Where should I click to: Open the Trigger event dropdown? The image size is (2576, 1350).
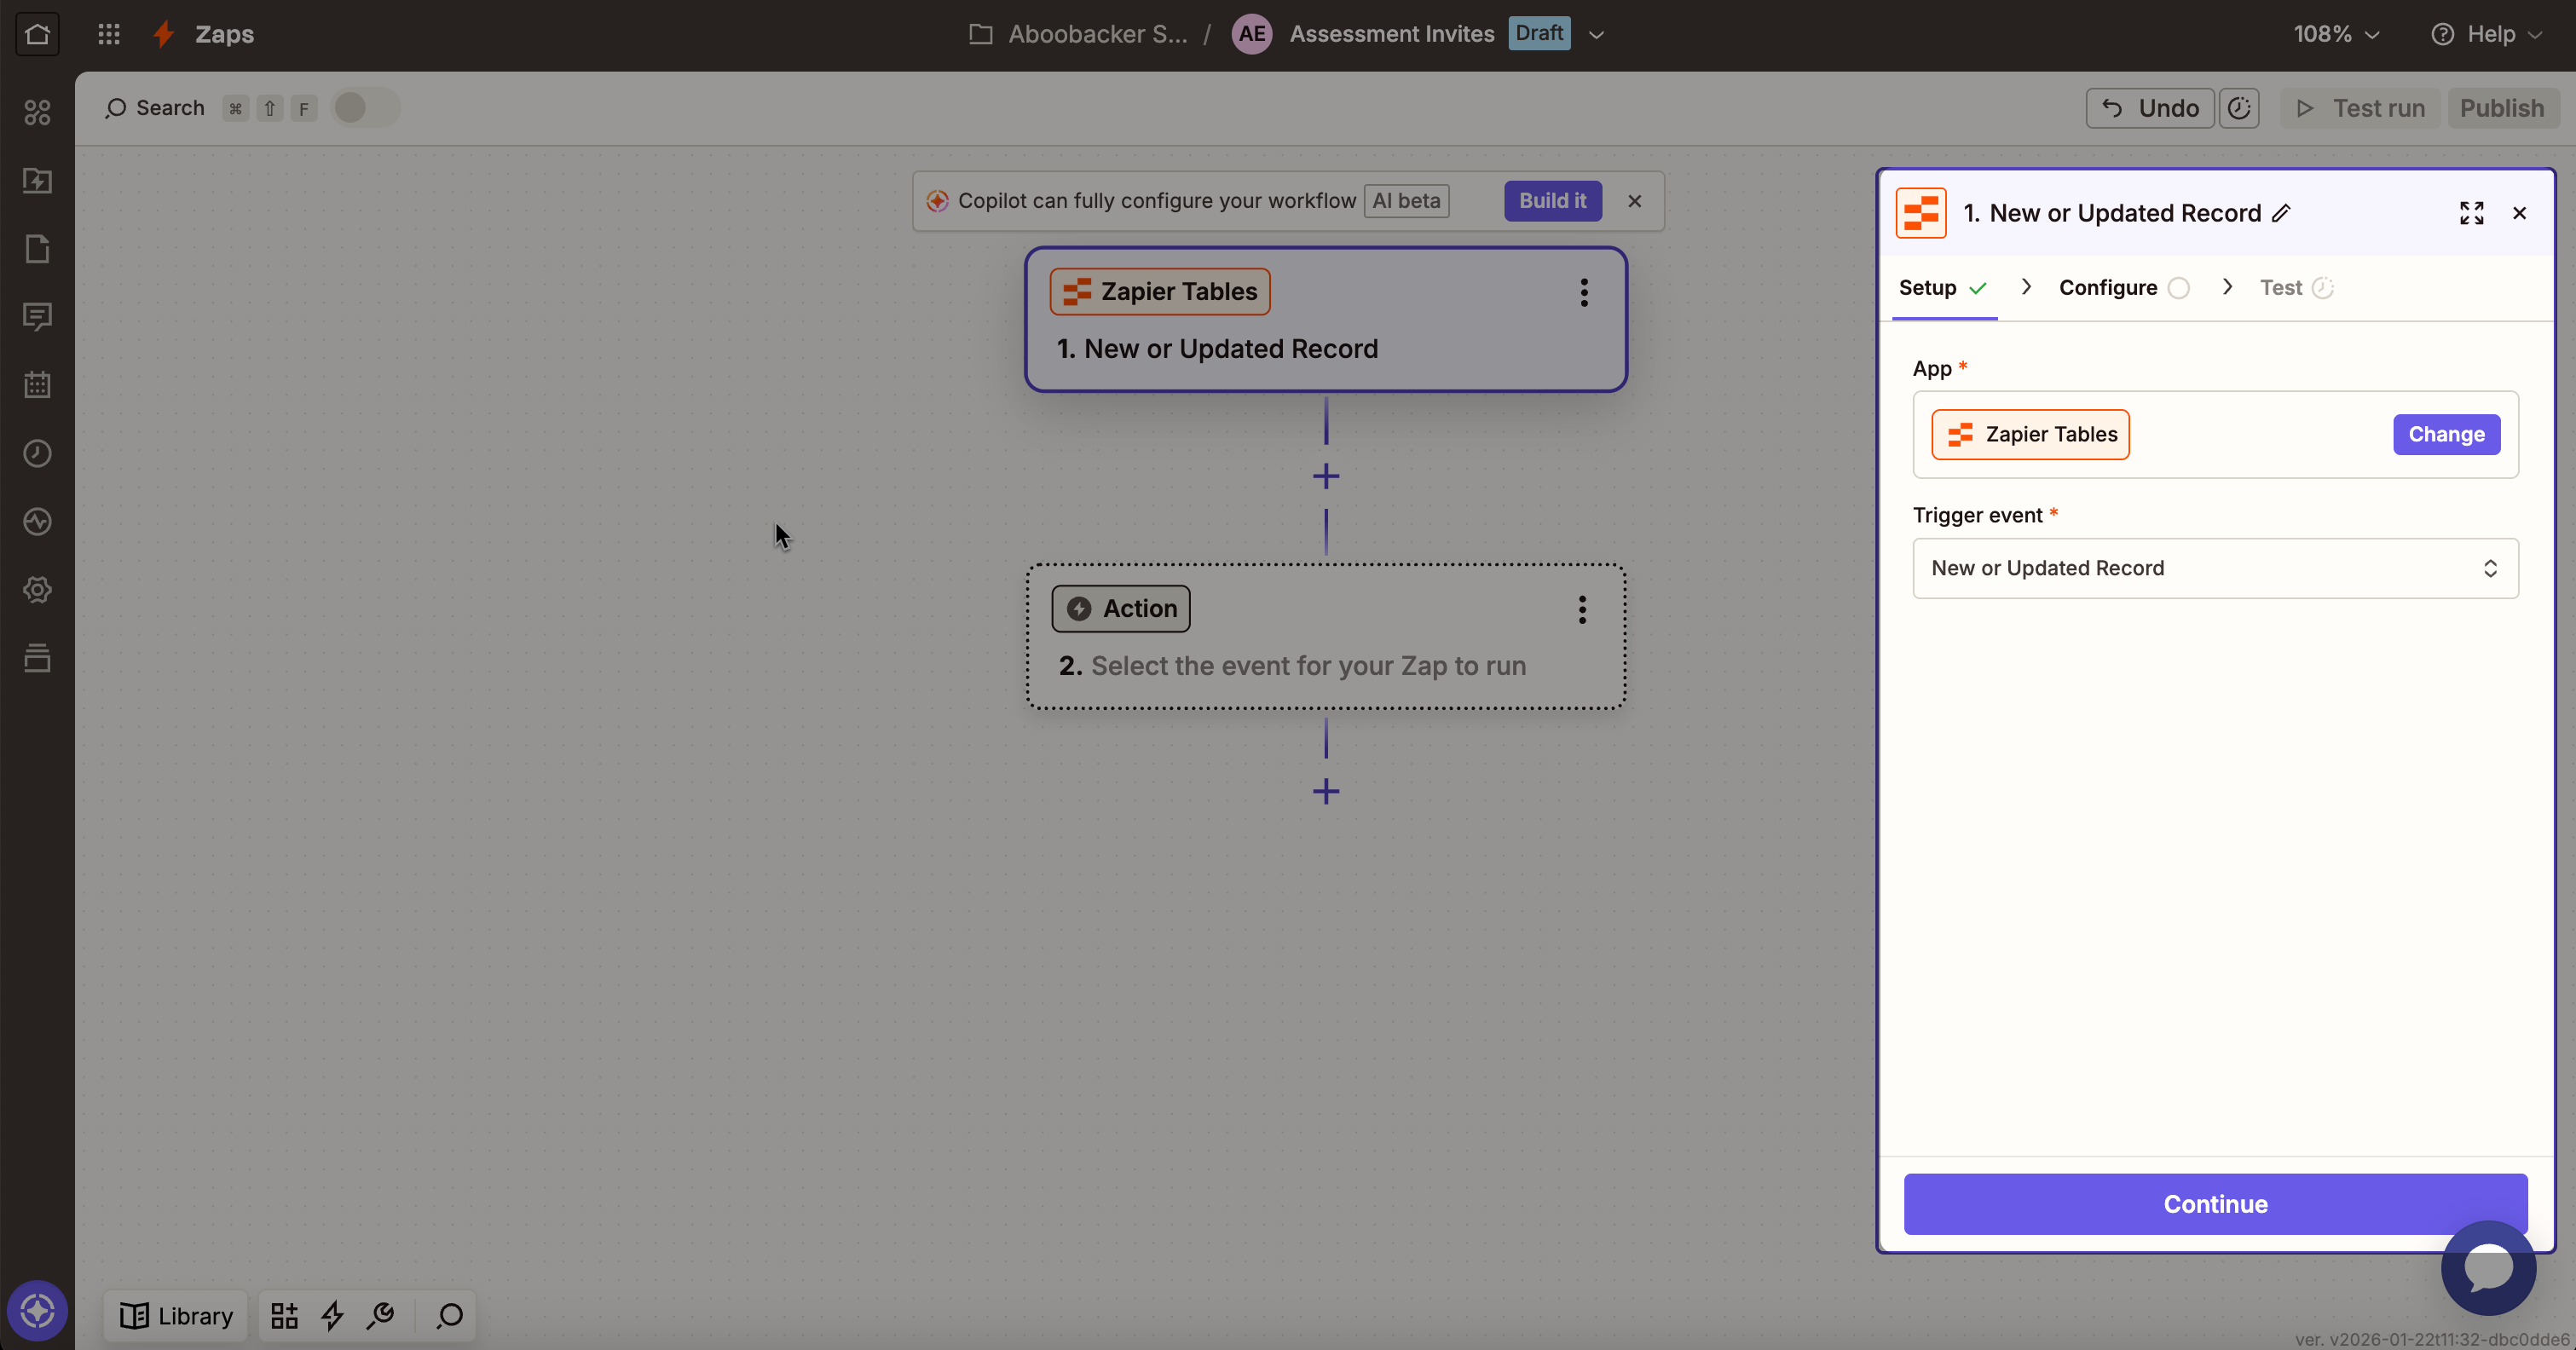(x=2214, y=568)
